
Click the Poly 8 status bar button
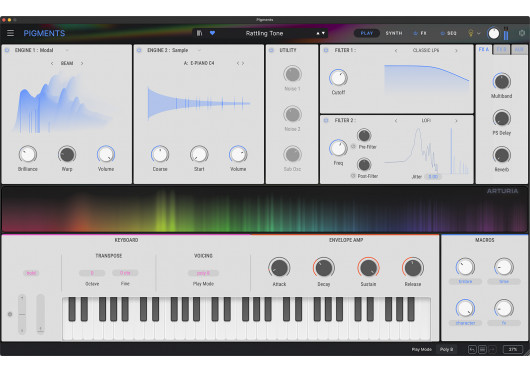point(447,349)
